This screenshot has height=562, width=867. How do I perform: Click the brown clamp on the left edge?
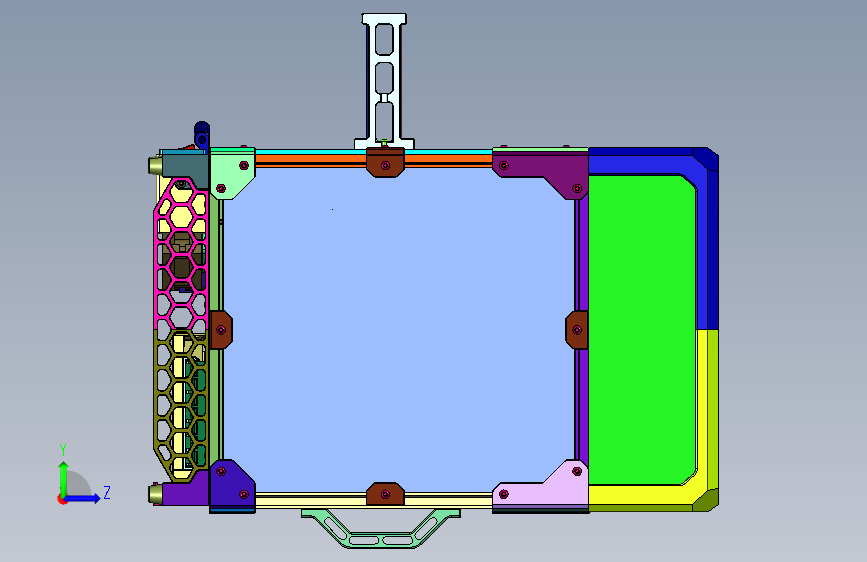[x=221, y=330]
